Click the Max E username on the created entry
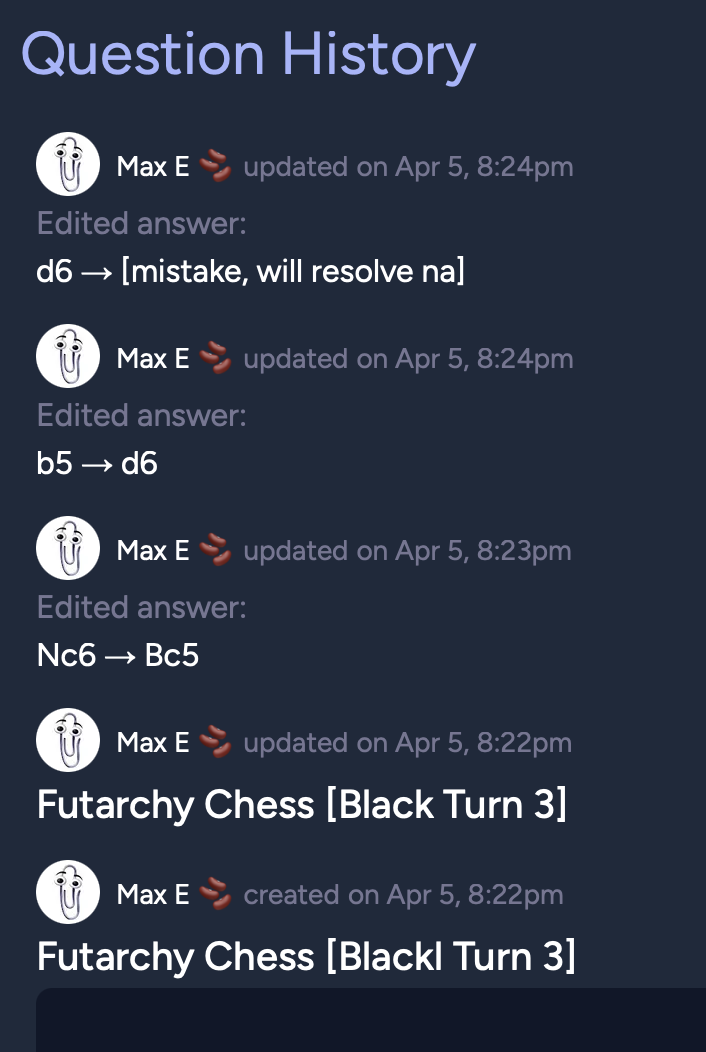The width and height of the screenshot is (706, 1052). coord(153,895)
